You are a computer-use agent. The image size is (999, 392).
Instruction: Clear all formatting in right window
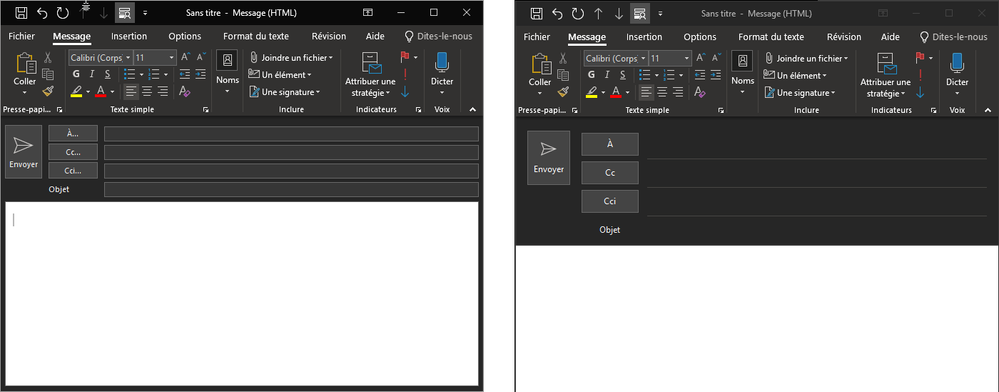coord(700,92)
